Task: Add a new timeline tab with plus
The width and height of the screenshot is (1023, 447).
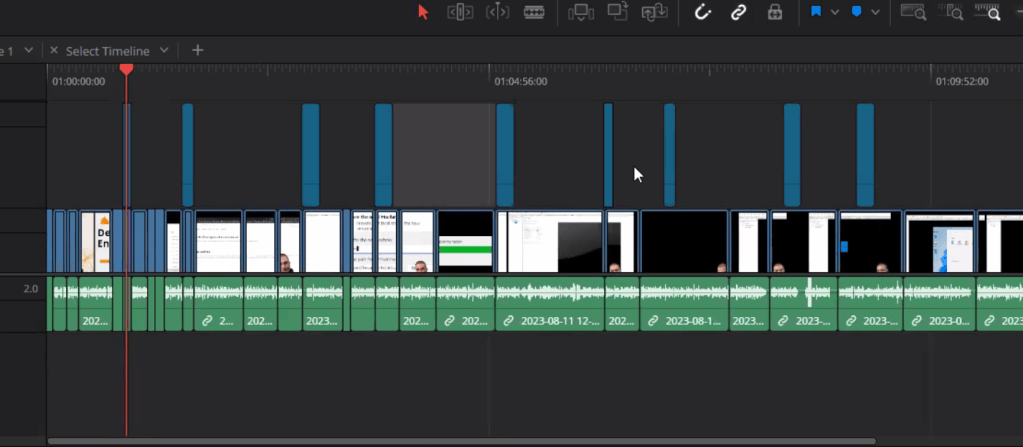Action: [198, 50]
